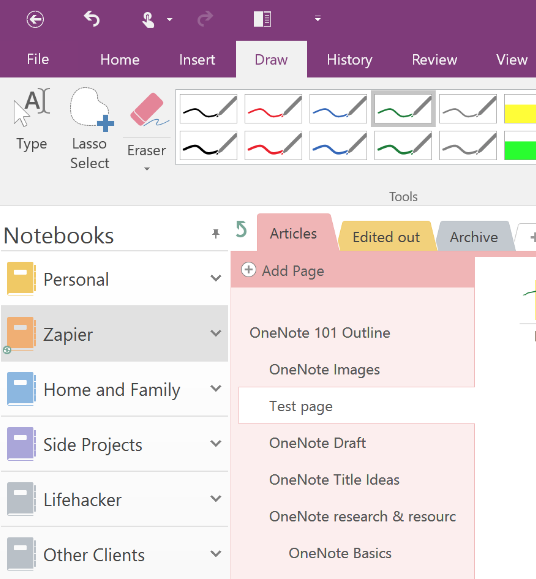Image resolution: width=536 pixels, height=579 pixels.
Task: Pick the thin blue pen in top row
Action: coord(338,109)
